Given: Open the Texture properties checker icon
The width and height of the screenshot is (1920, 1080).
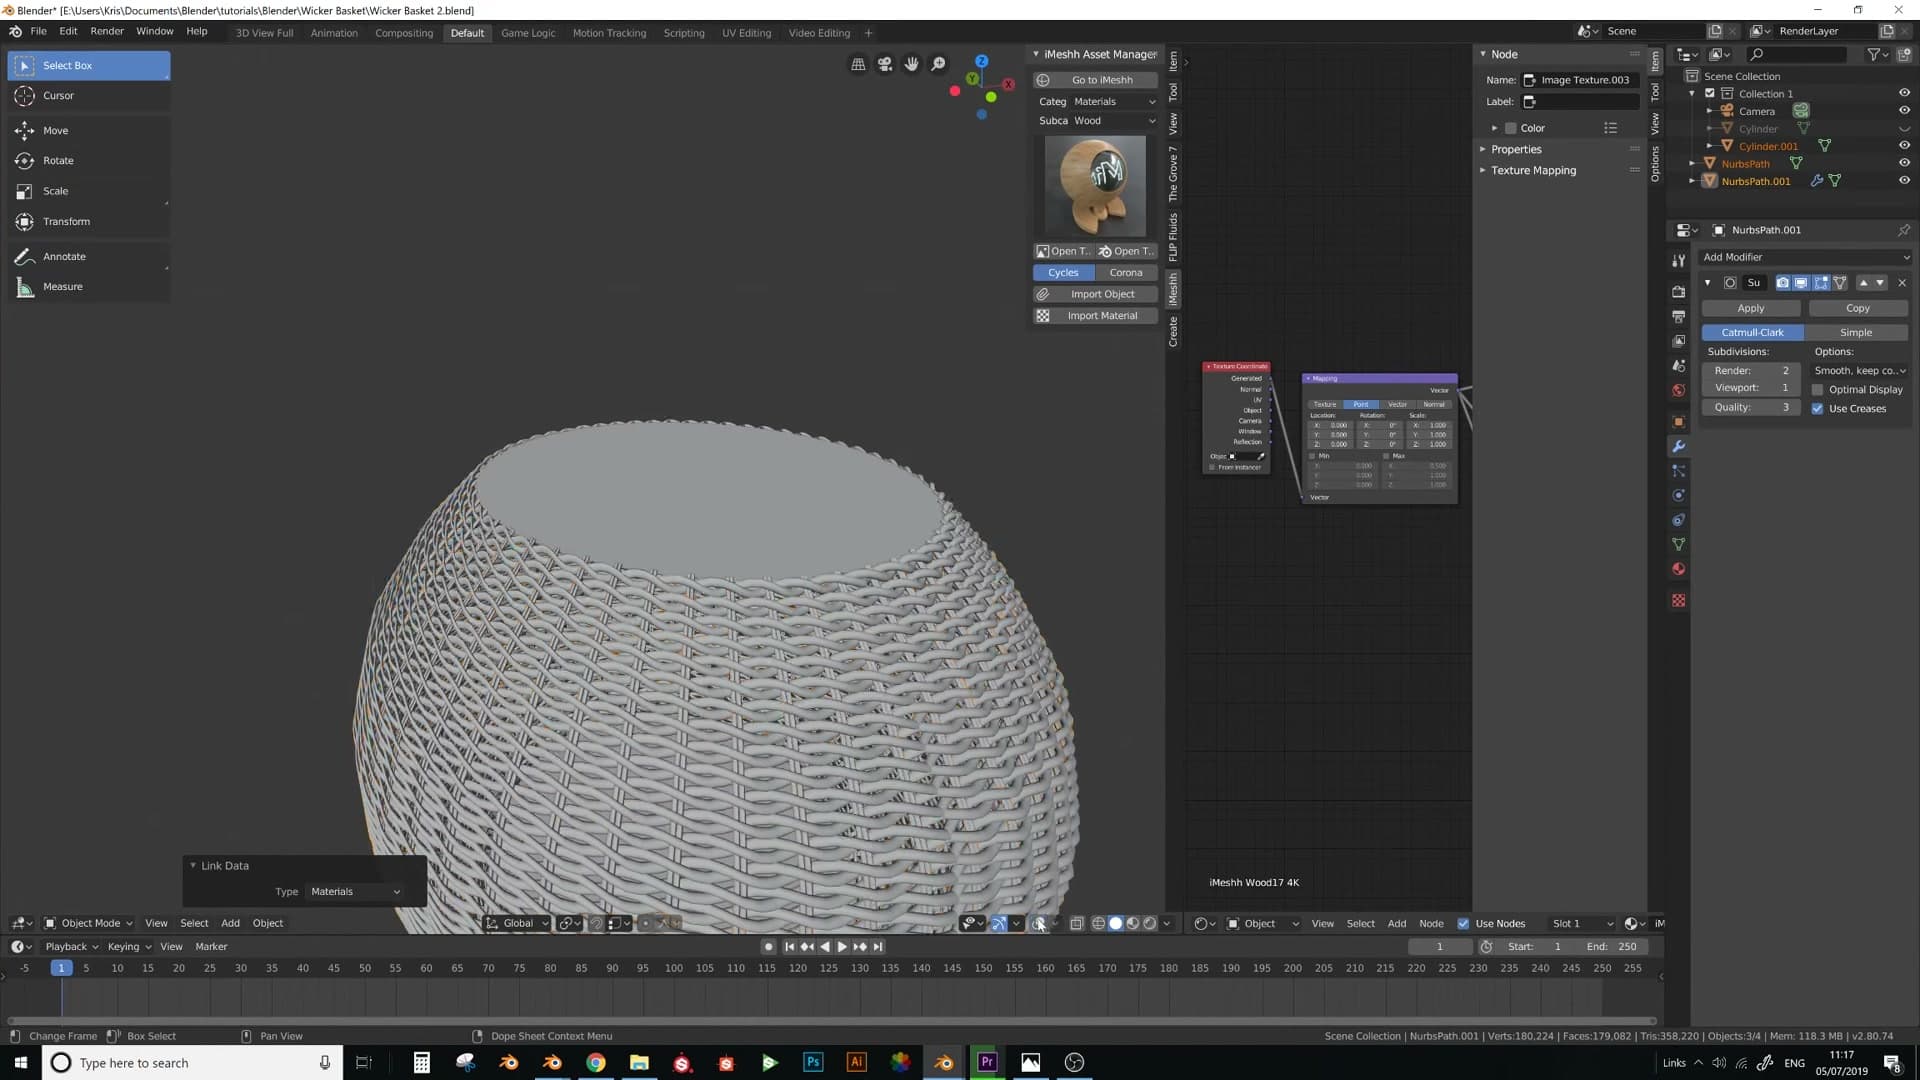Looking at the screenshot, I should (1679, 601).
